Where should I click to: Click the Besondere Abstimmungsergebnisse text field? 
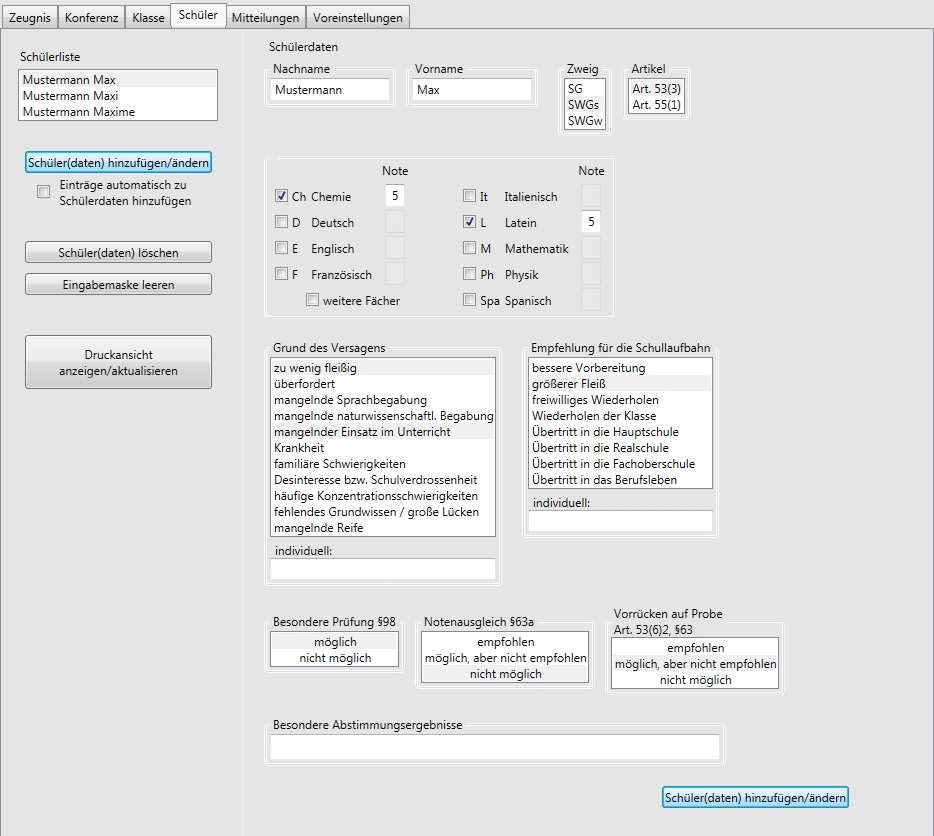tap(494, 747)
